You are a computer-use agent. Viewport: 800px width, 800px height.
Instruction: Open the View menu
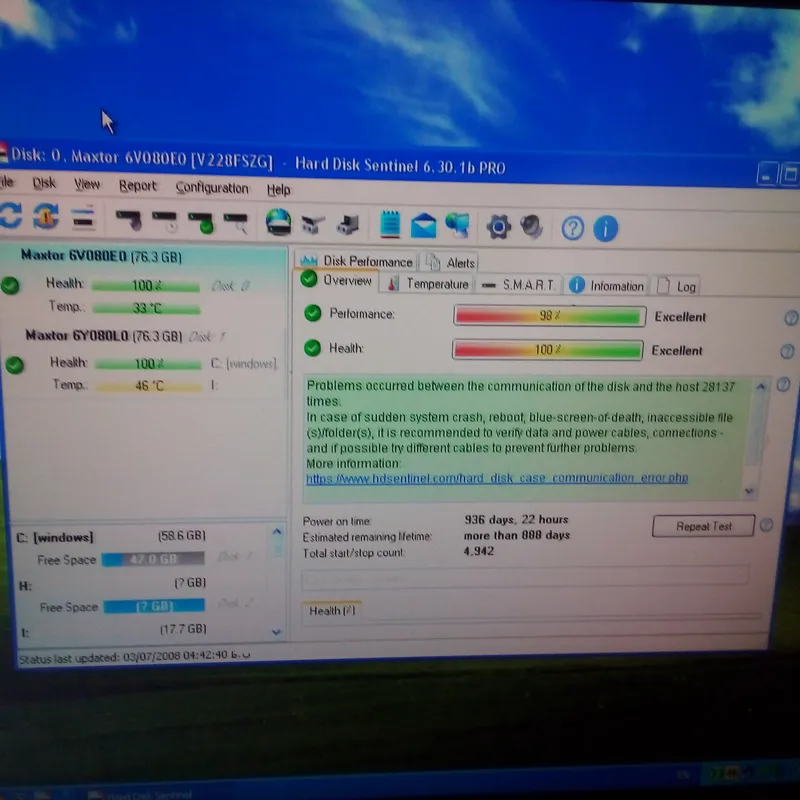click(x=87, y=184)
